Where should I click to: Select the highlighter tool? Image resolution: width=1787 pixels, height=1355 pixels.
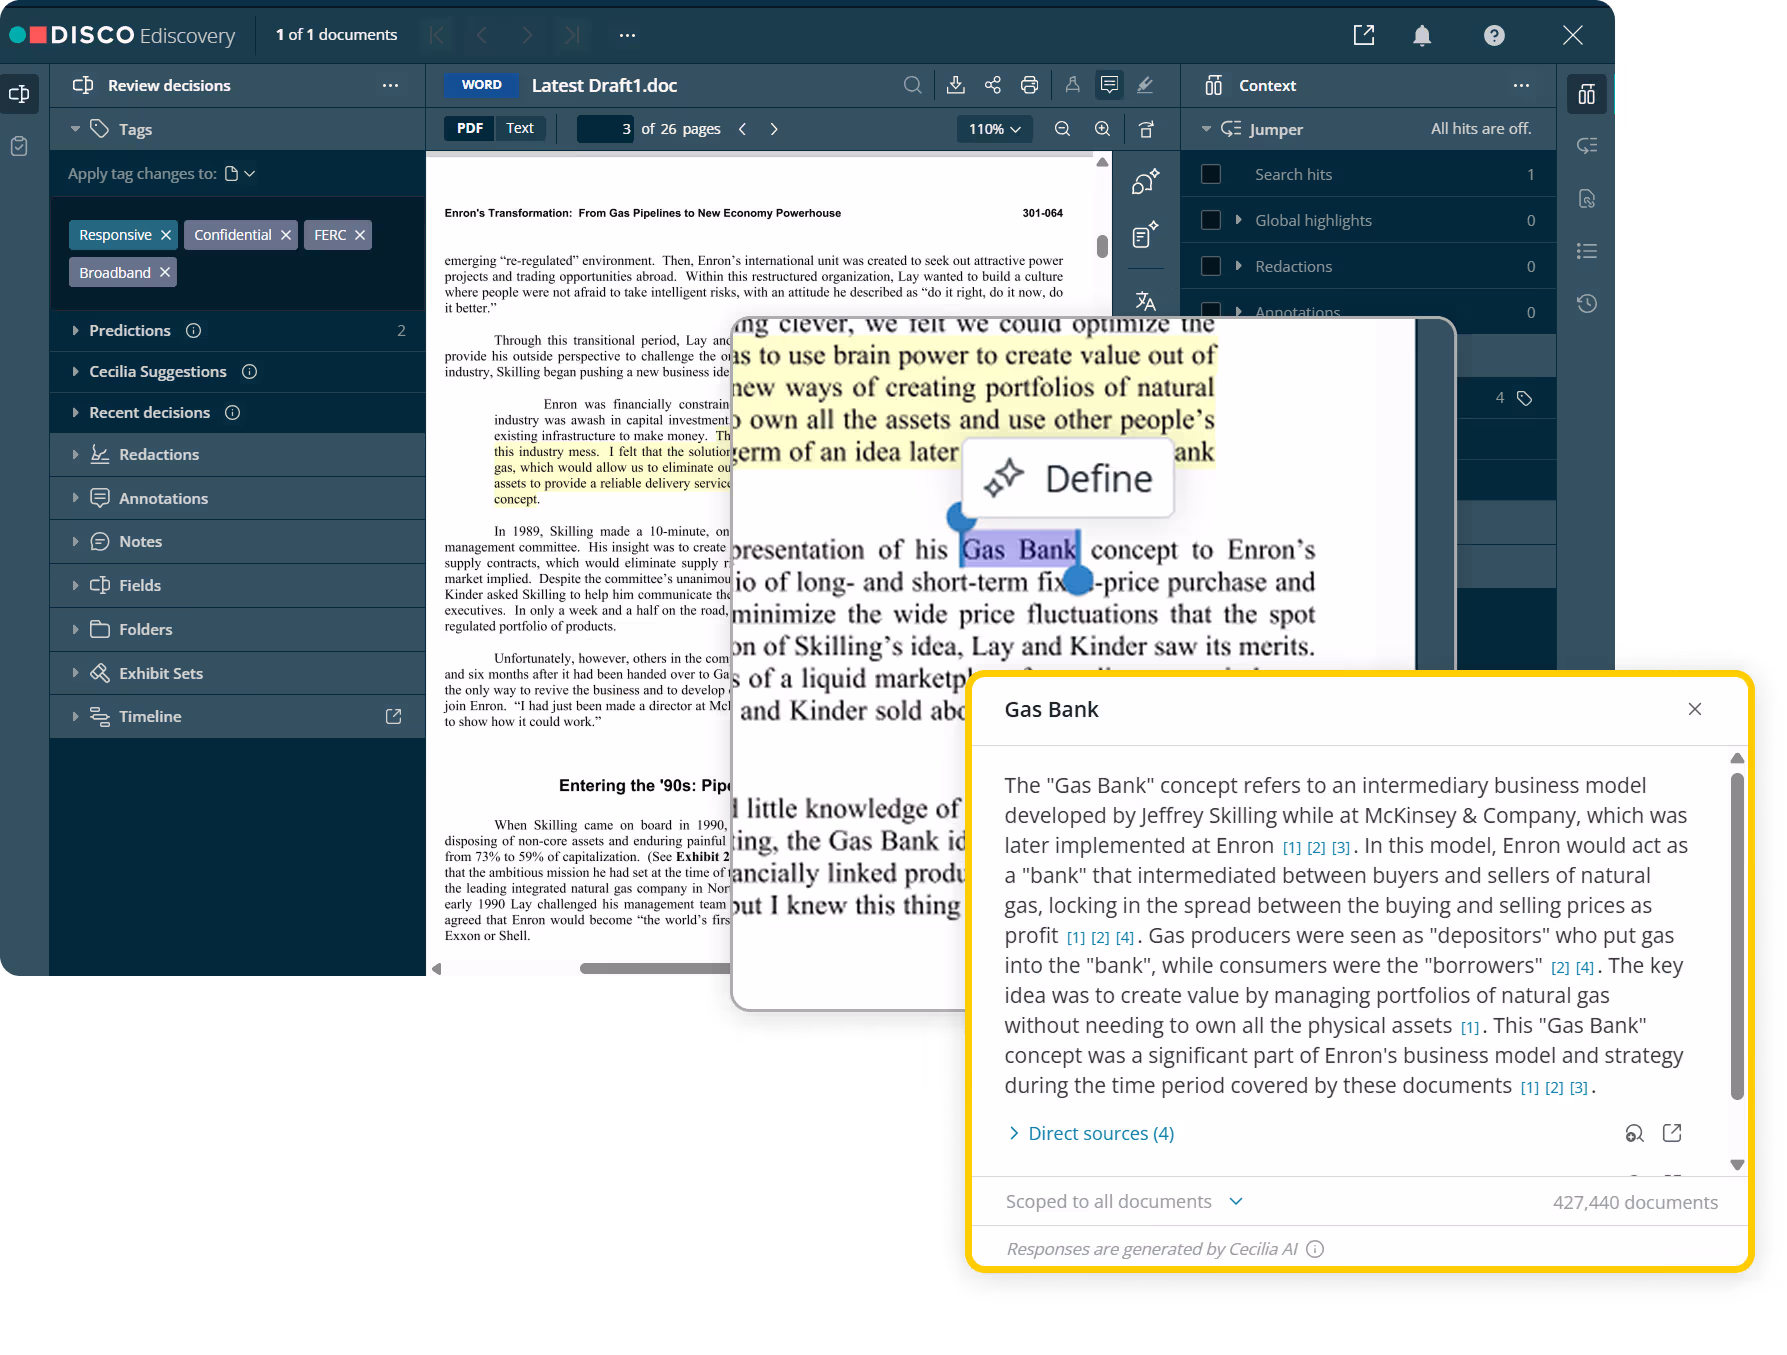click(1145, 86)
